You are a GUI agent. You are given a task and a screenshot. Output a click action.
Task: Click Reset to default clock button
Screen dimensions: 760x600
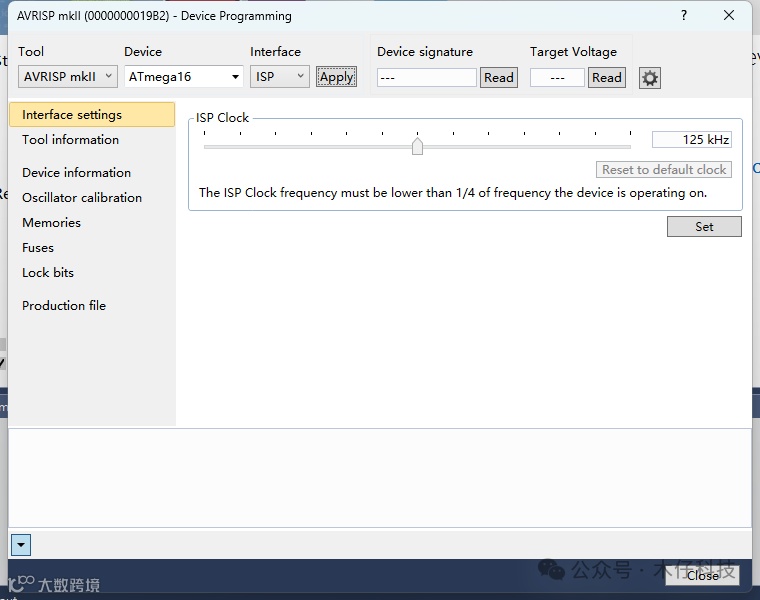pos(664,170)
